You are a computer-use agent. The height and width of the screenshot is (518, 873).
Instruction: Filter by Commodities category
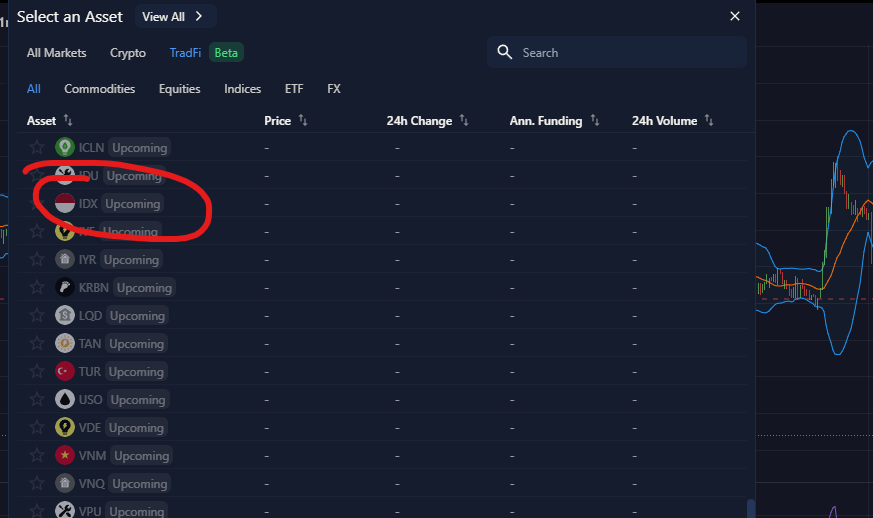[100, 89]
